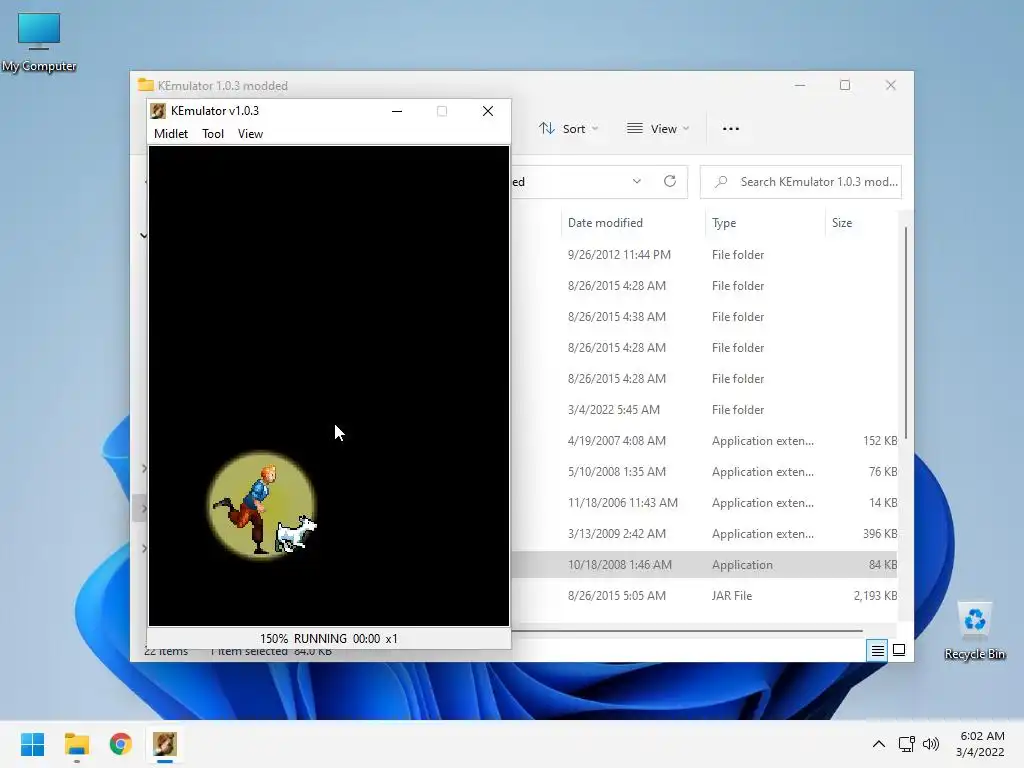Select the 2,193 KB JAR File row
This screenshot has height=768, width=1024.
tap(704, 596)
